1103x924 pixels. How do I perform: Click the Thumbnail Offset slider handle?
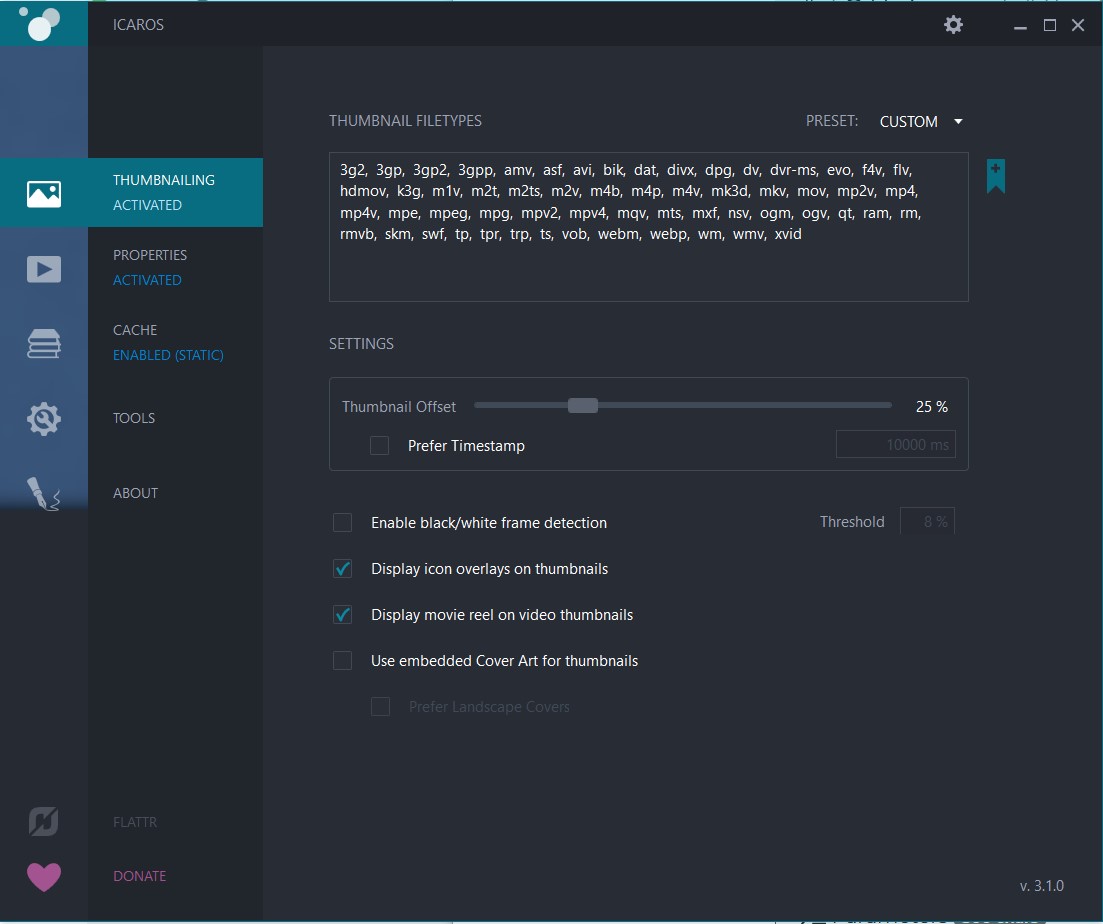pos(583,406)
